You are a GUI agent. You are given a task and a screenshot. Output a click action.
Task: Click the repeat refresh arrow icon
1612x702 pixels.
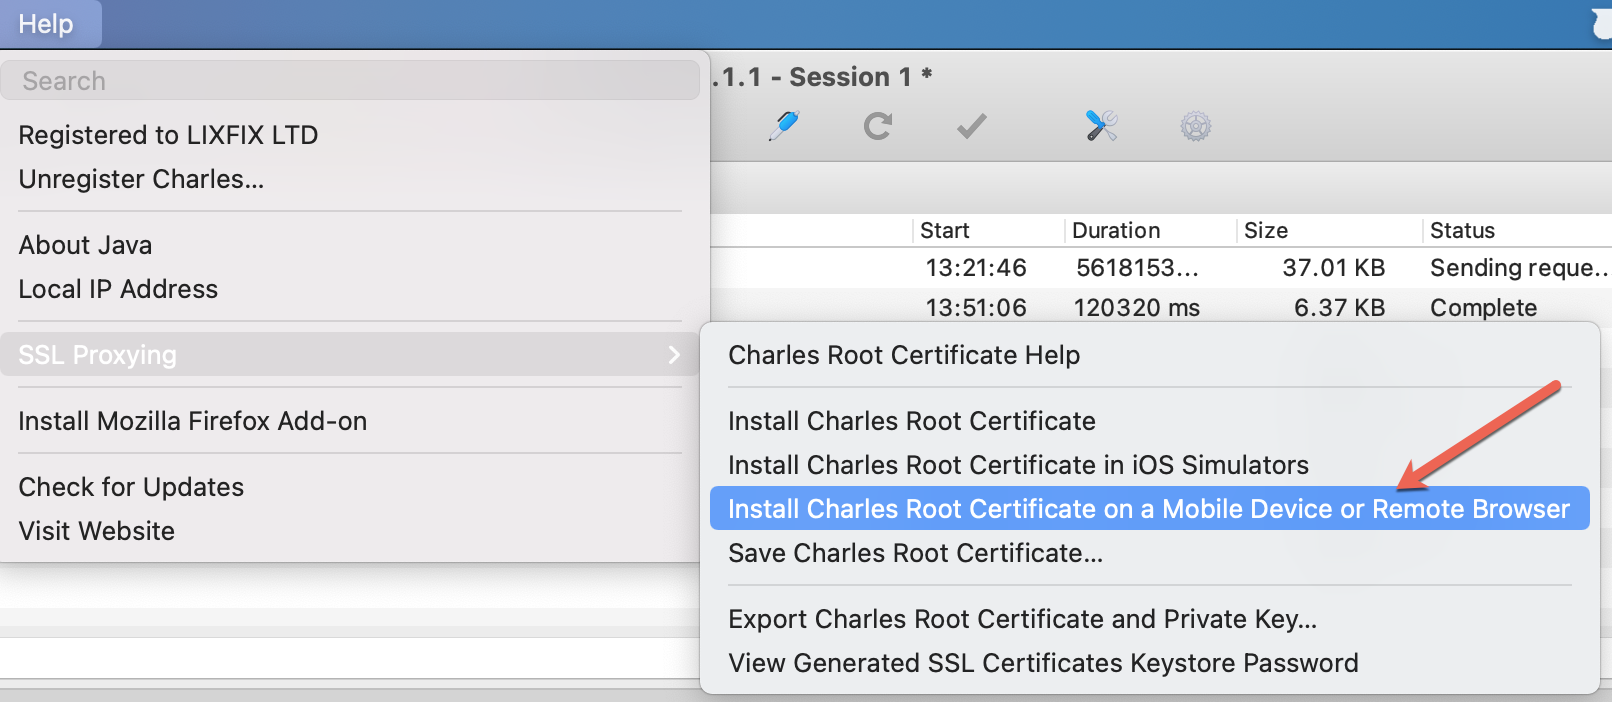(878, 126)
